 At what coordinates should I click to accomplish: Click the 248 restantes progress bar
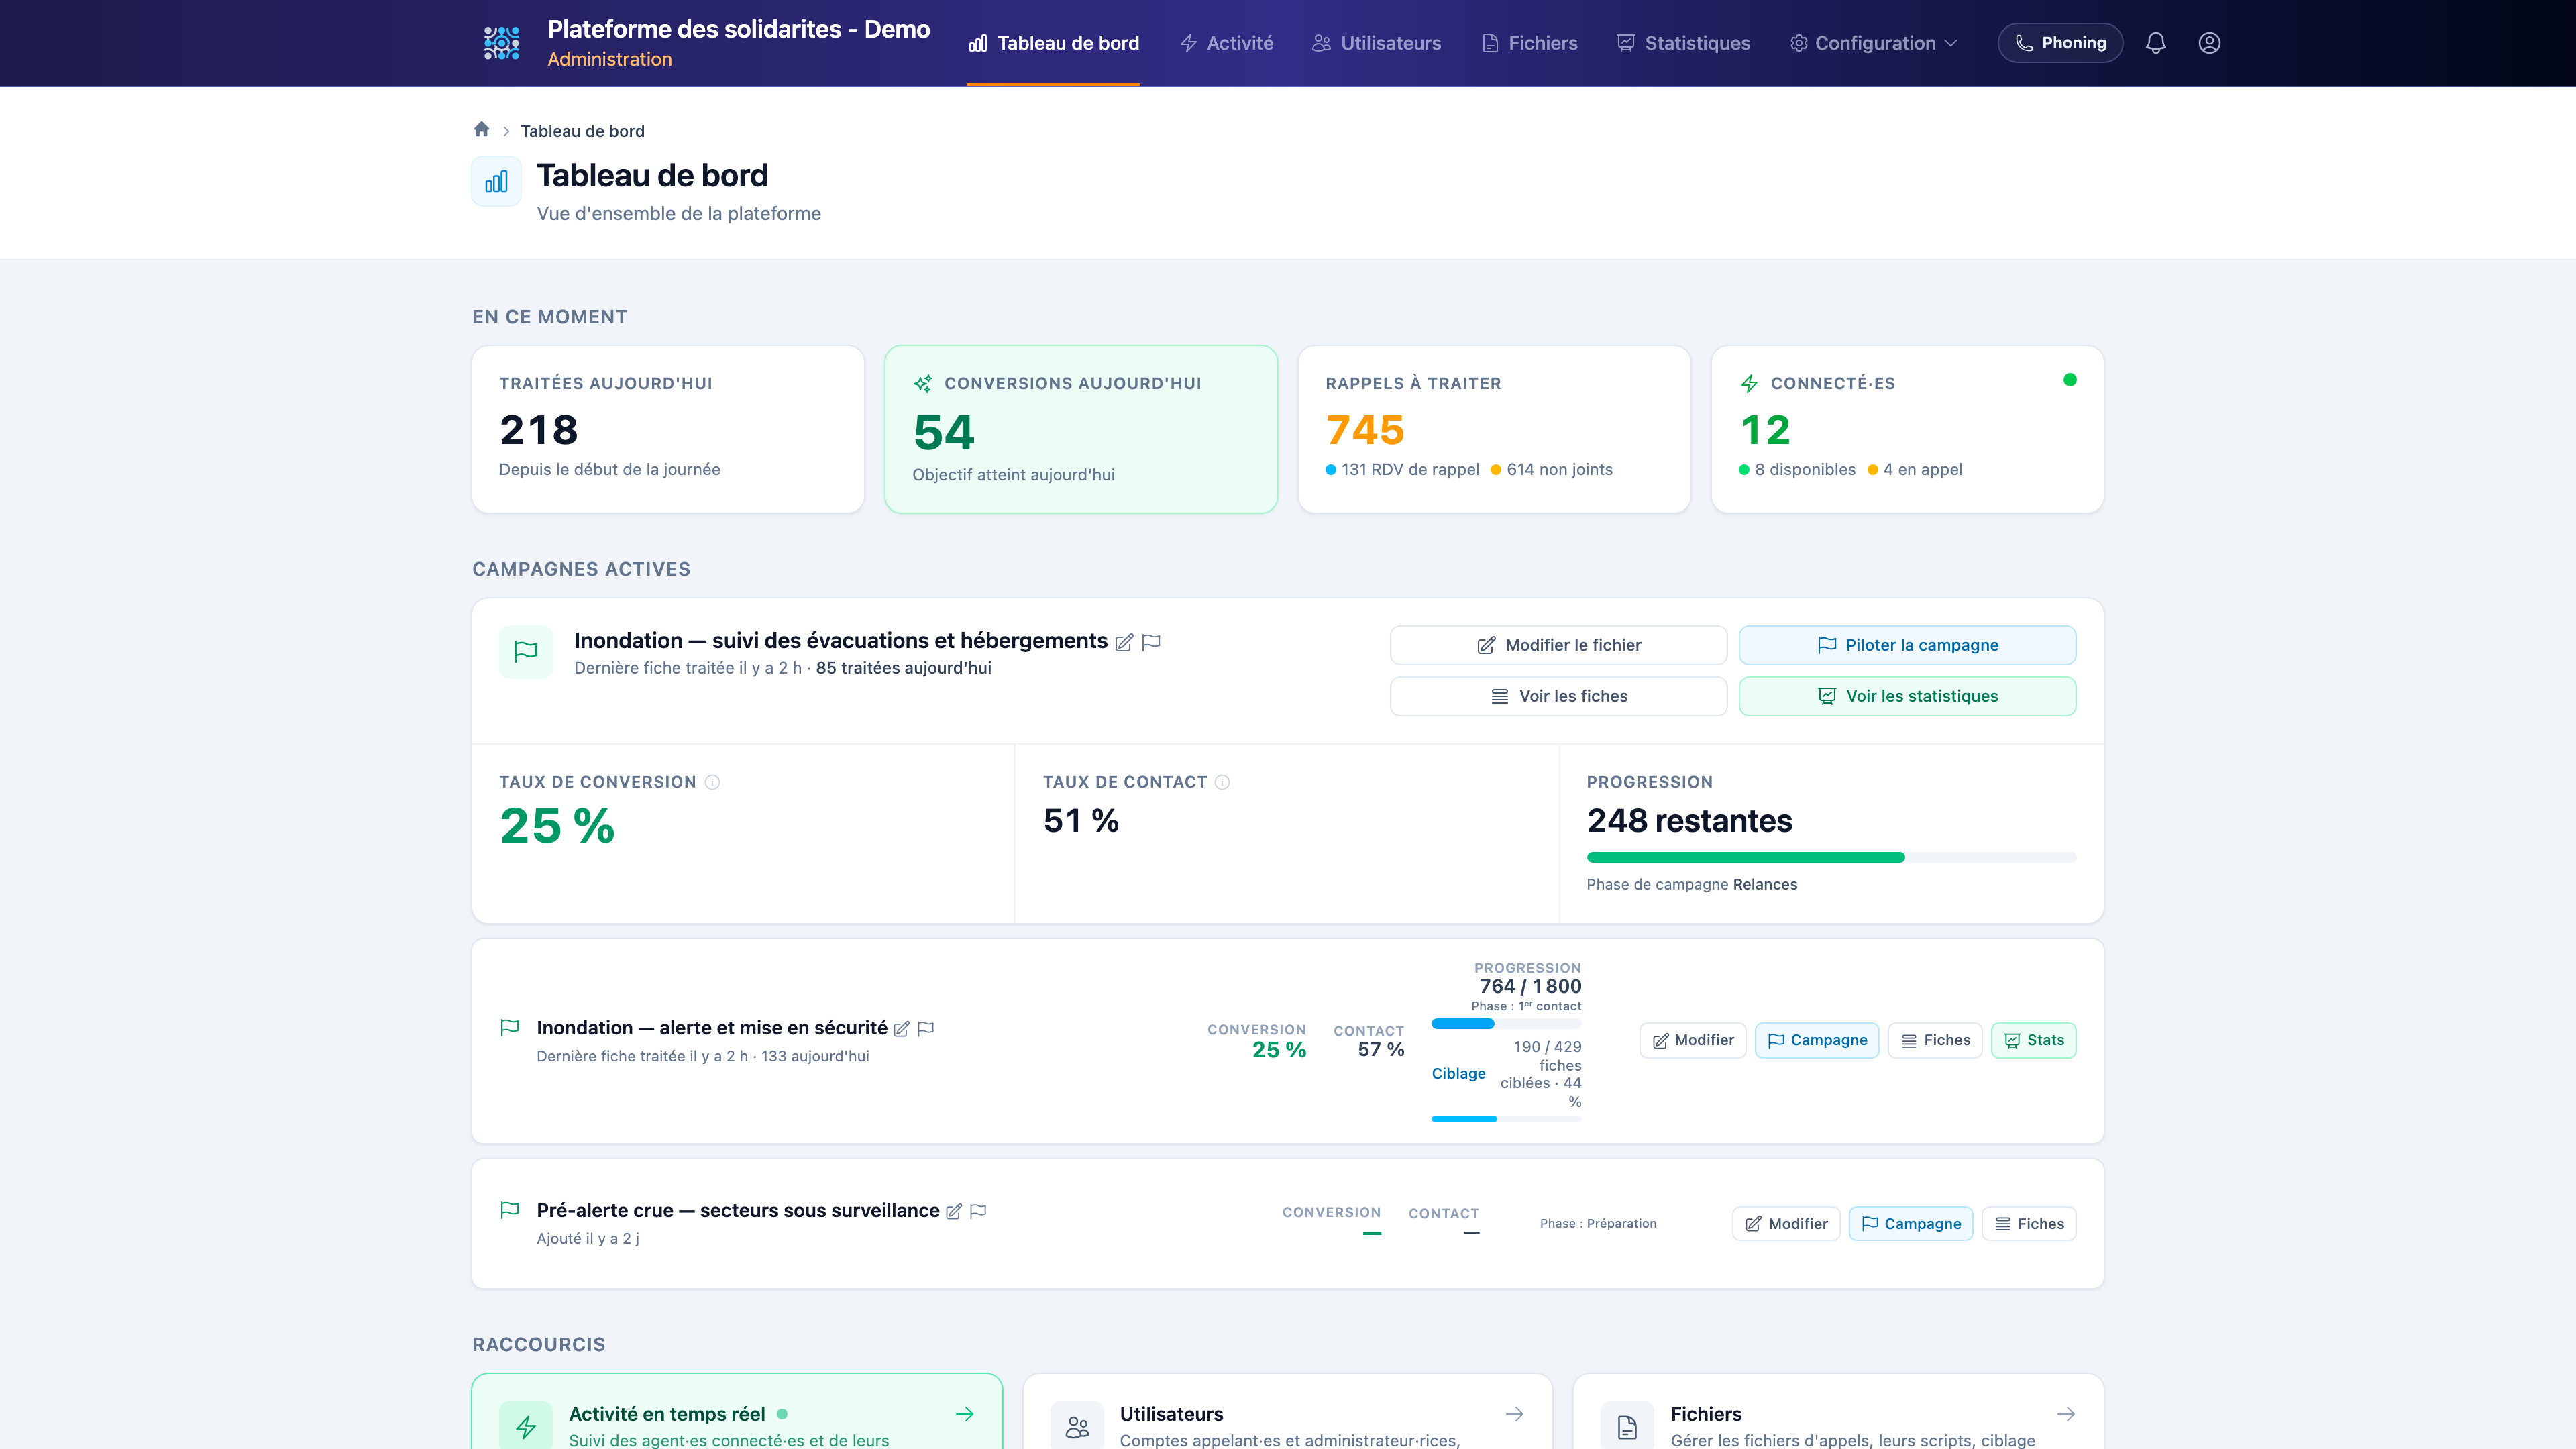pos(1831,857)
